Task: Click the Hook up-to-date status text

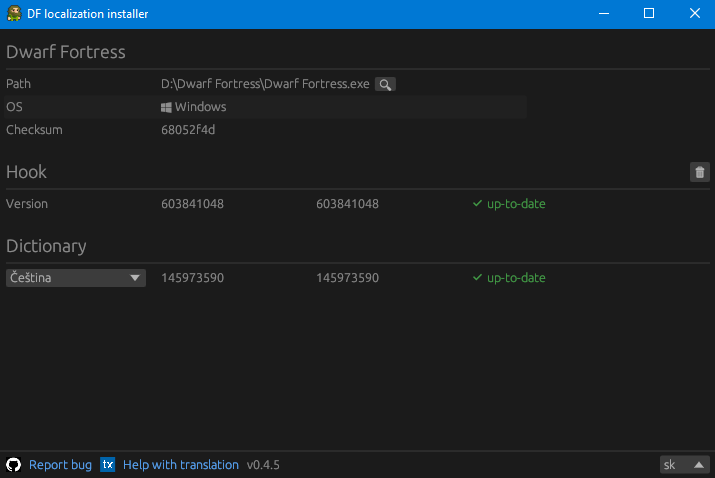Action: [516, 204]
